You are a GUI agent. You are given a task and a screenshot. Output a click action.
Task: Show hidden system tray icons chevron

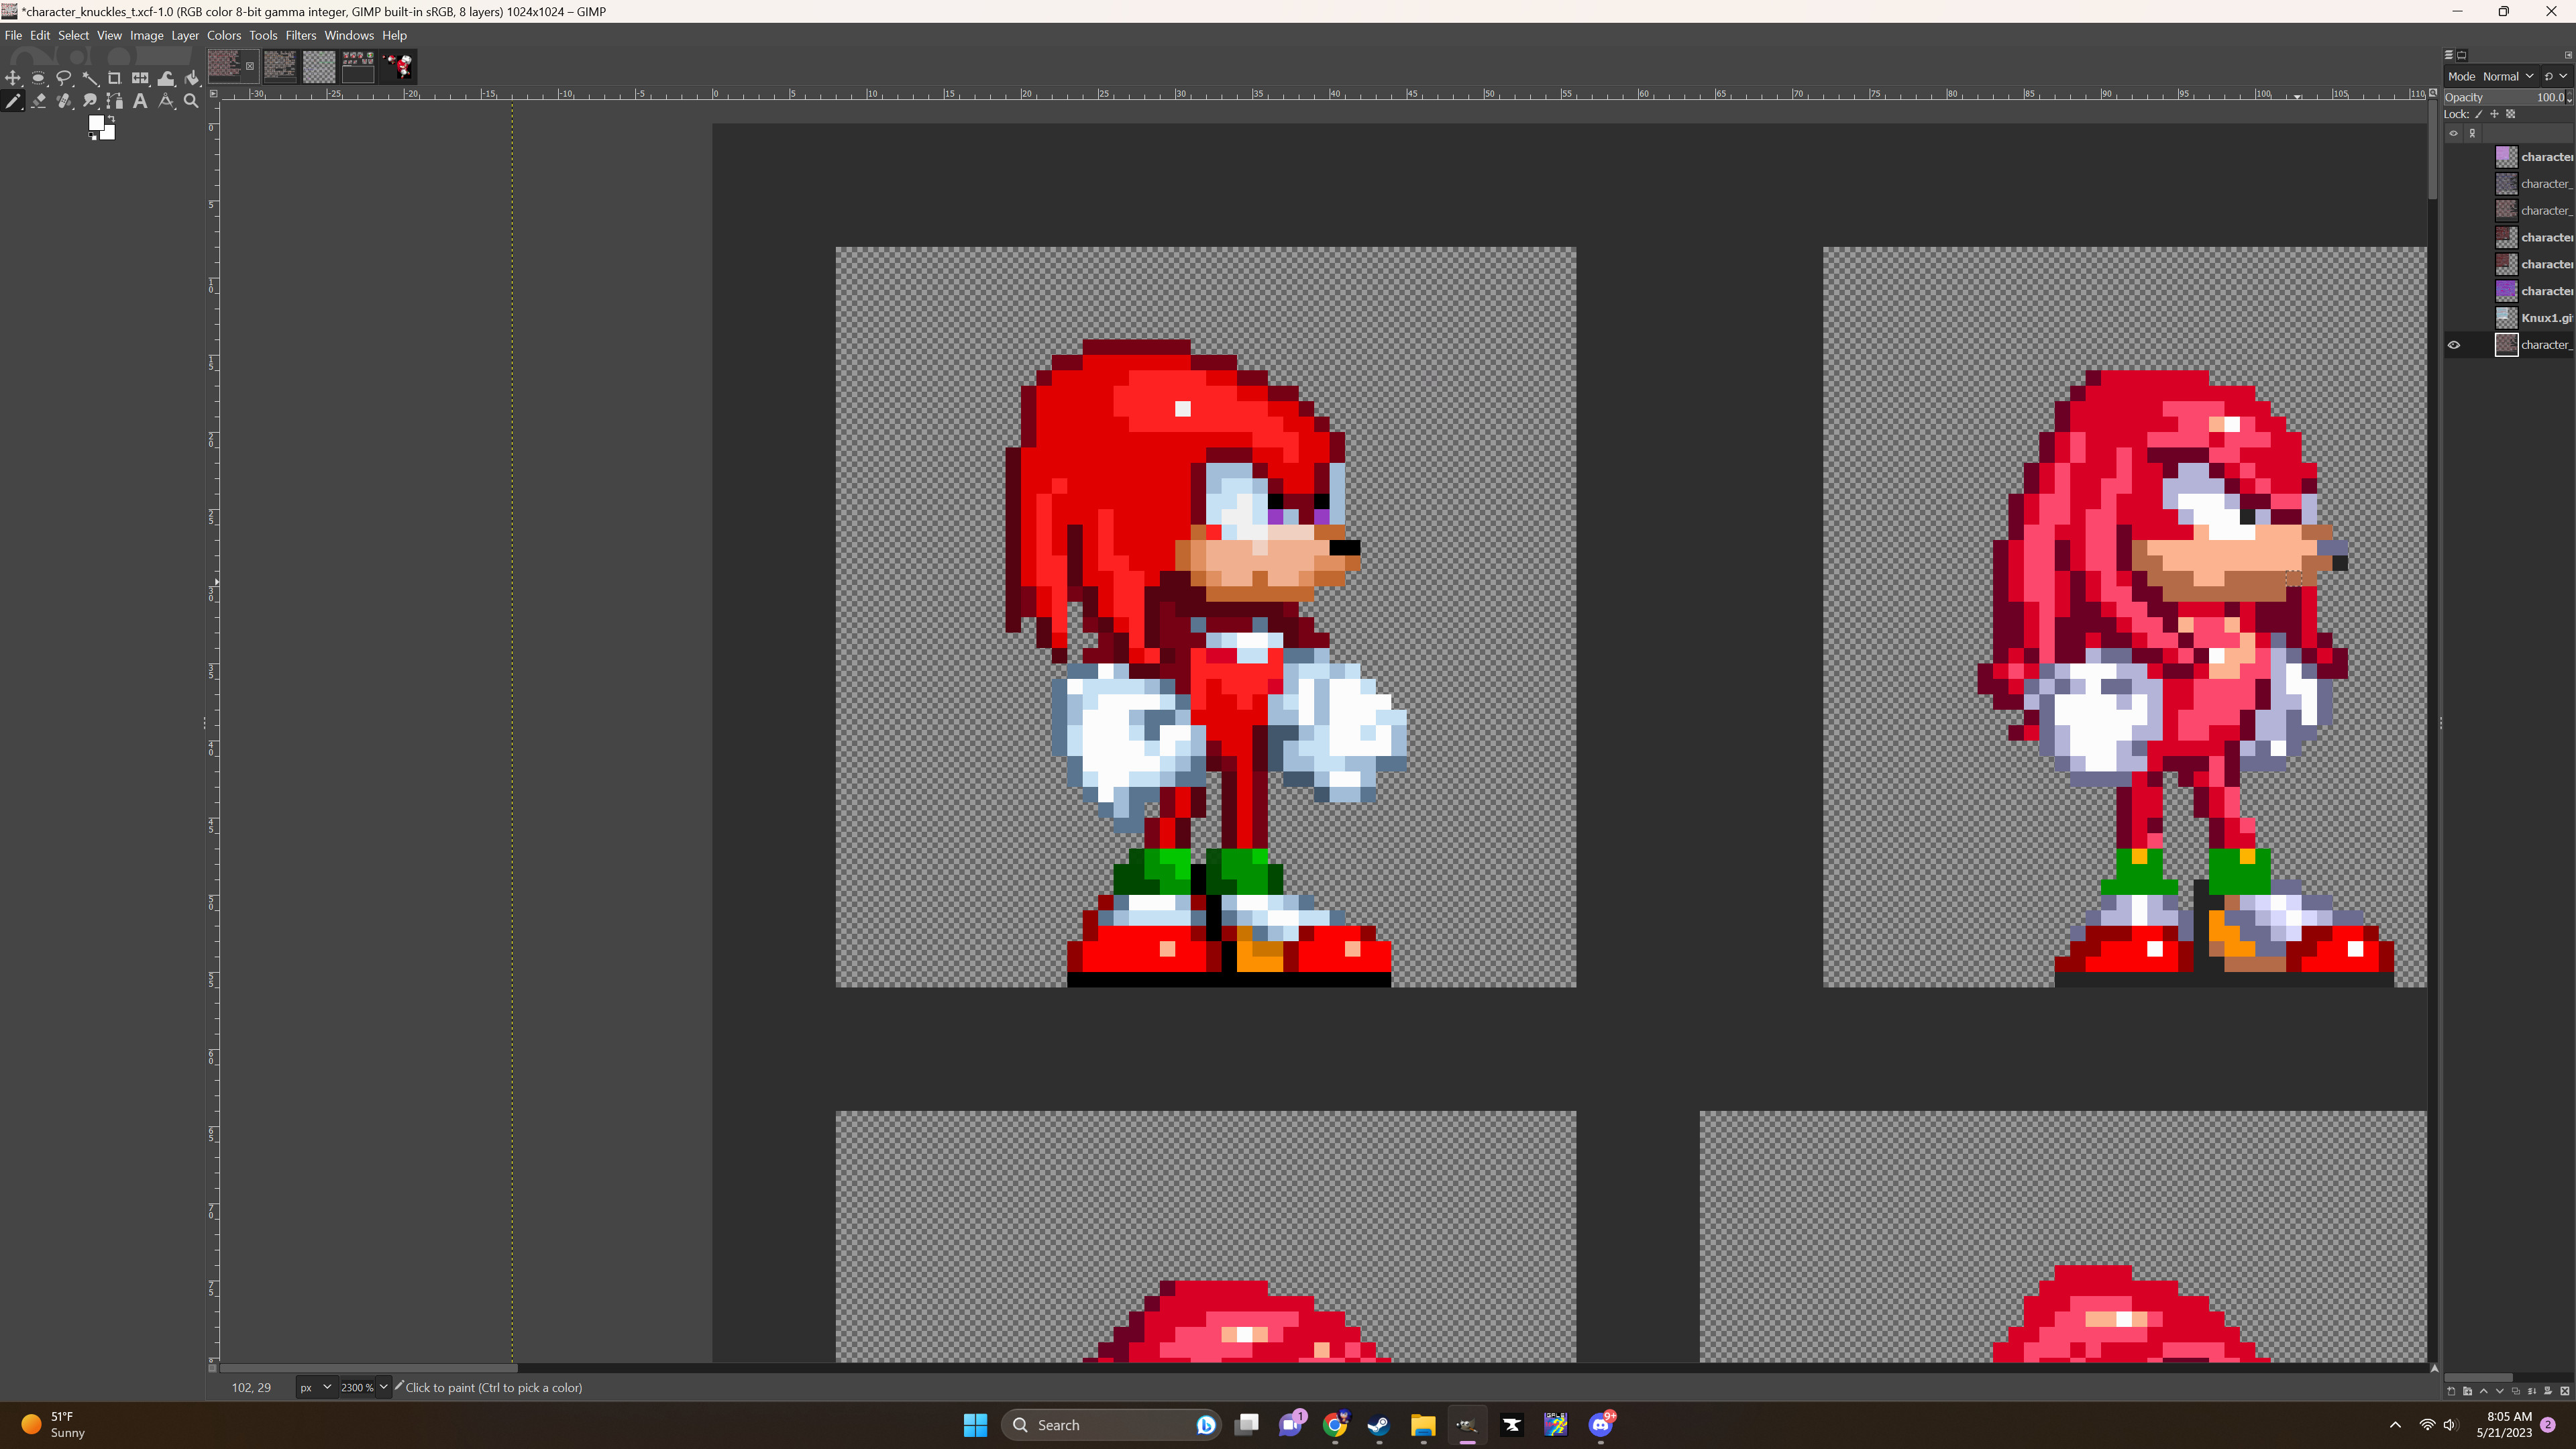click(2395, 1425)
